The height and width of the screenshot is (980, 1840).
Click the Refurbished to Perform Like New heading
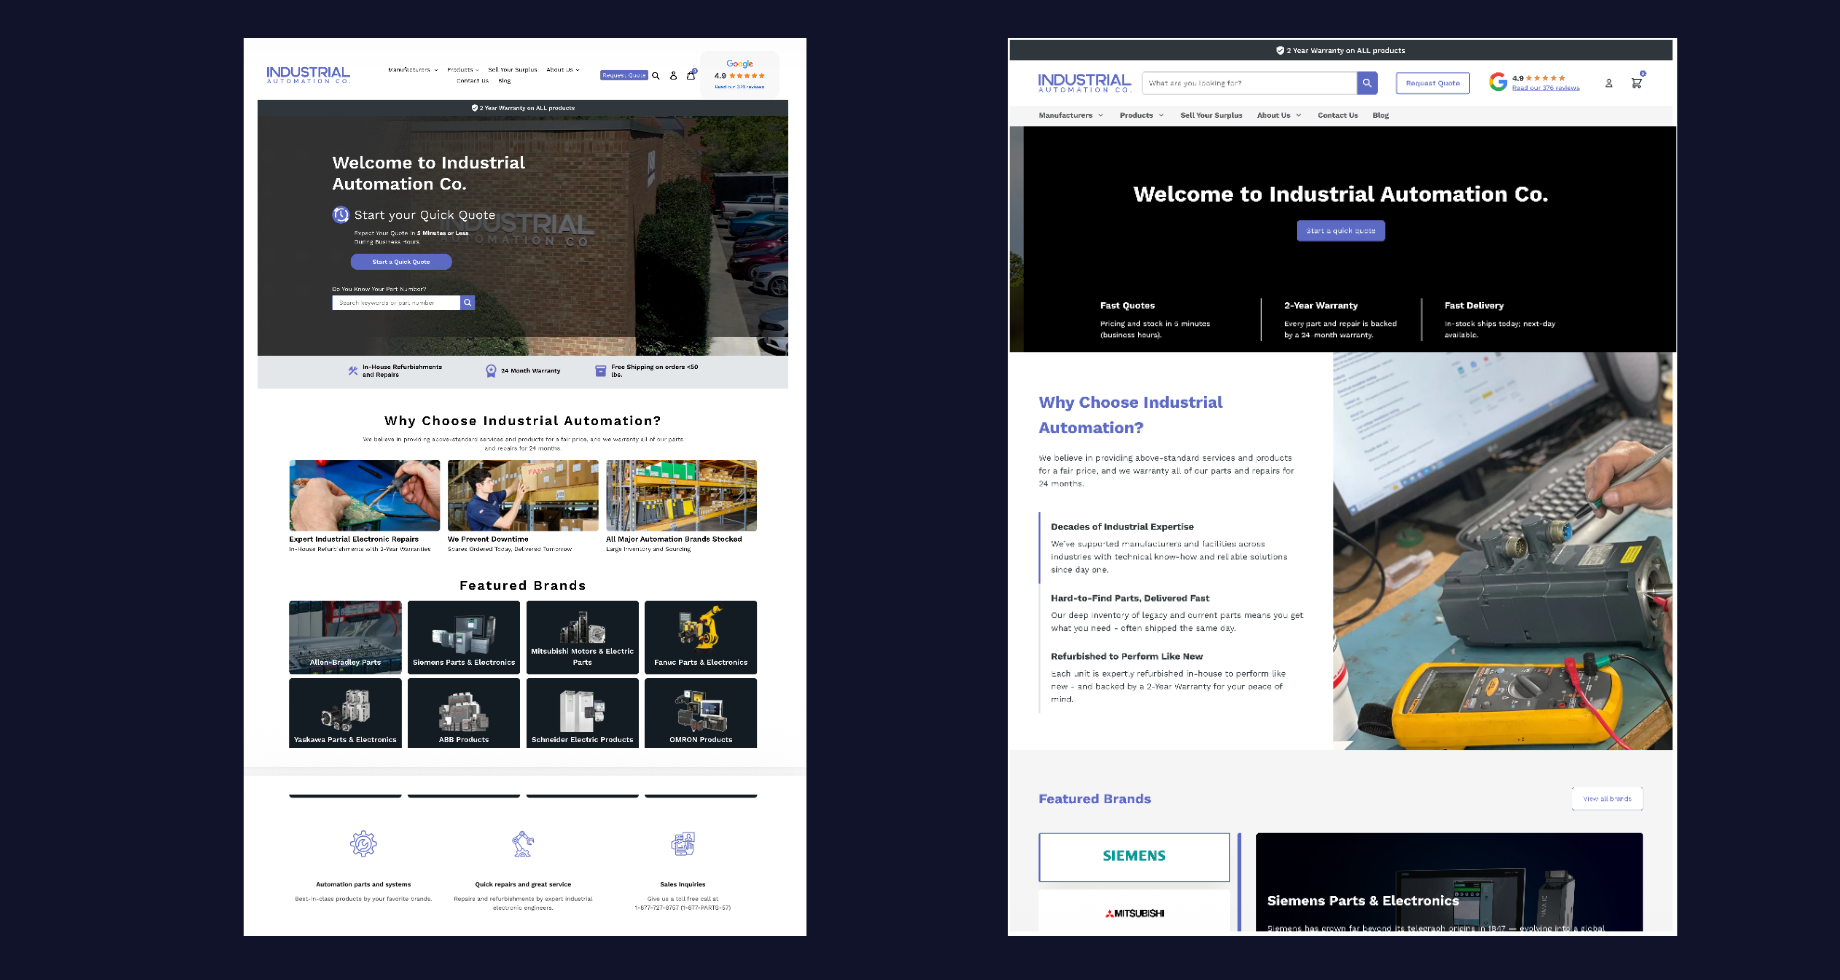click(1127, 657)
